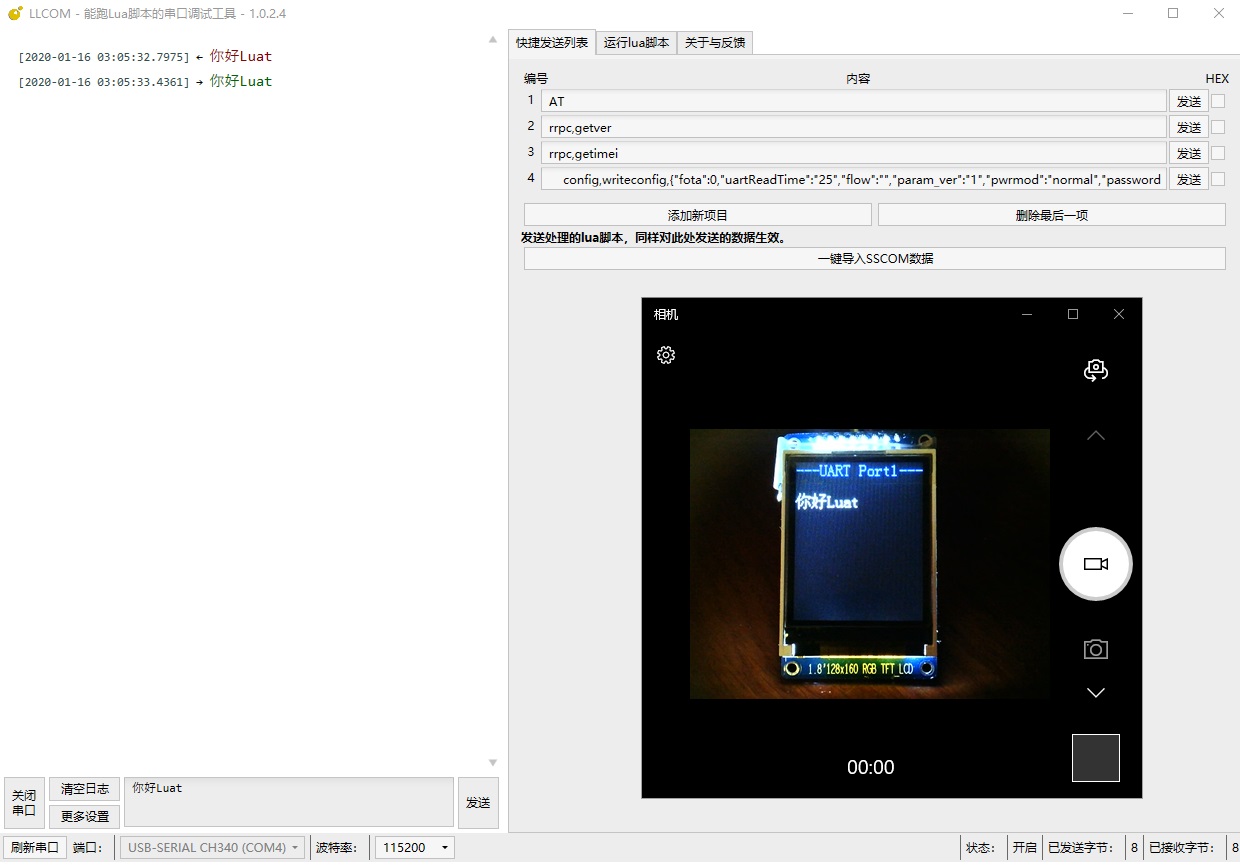1240x866 pixels.
Task: Switch to photo mode camera icon
Action: [1096, 649]
